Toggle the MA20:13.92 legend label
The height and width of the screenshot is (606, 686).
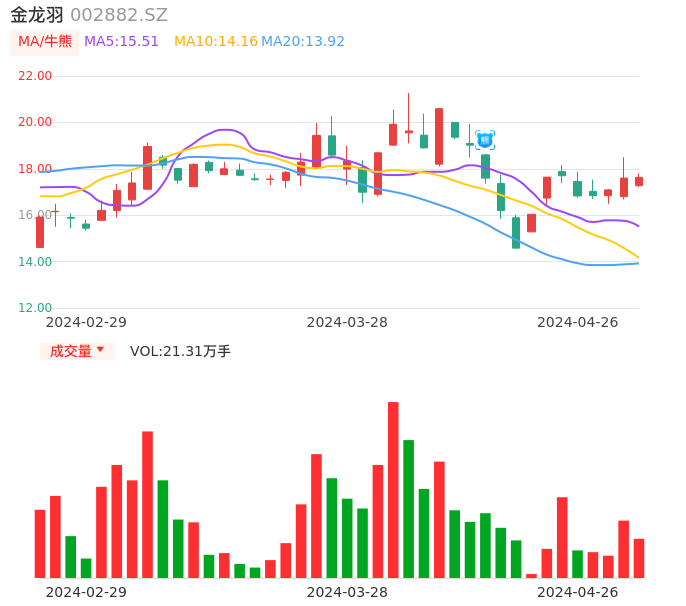click(303, 42)
